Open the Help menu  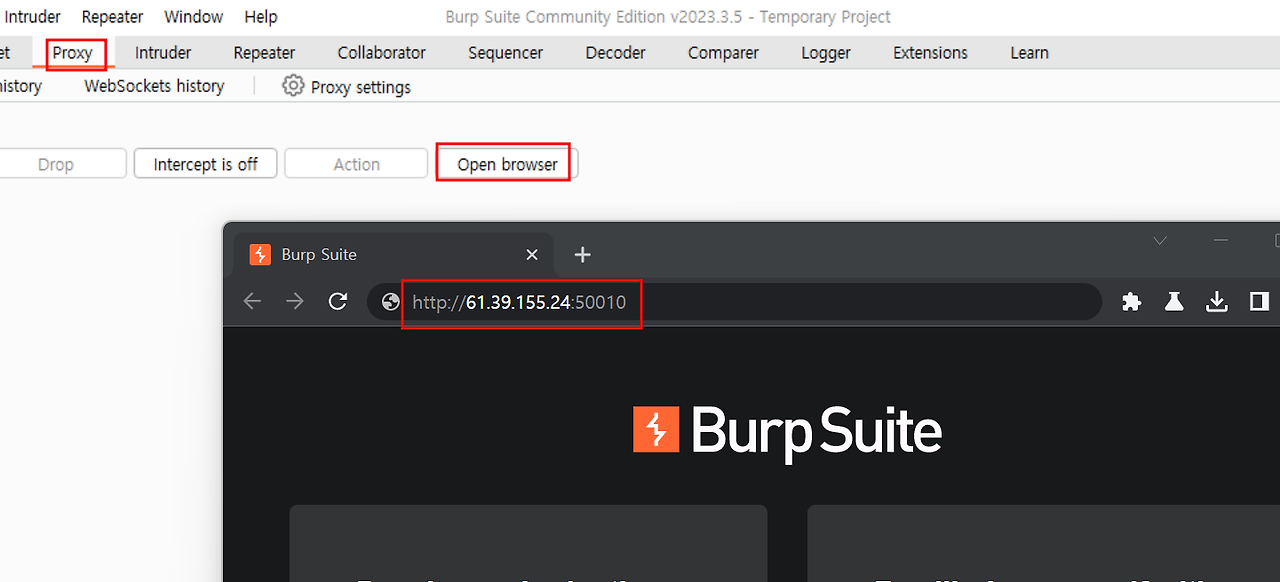pos(261,17)
